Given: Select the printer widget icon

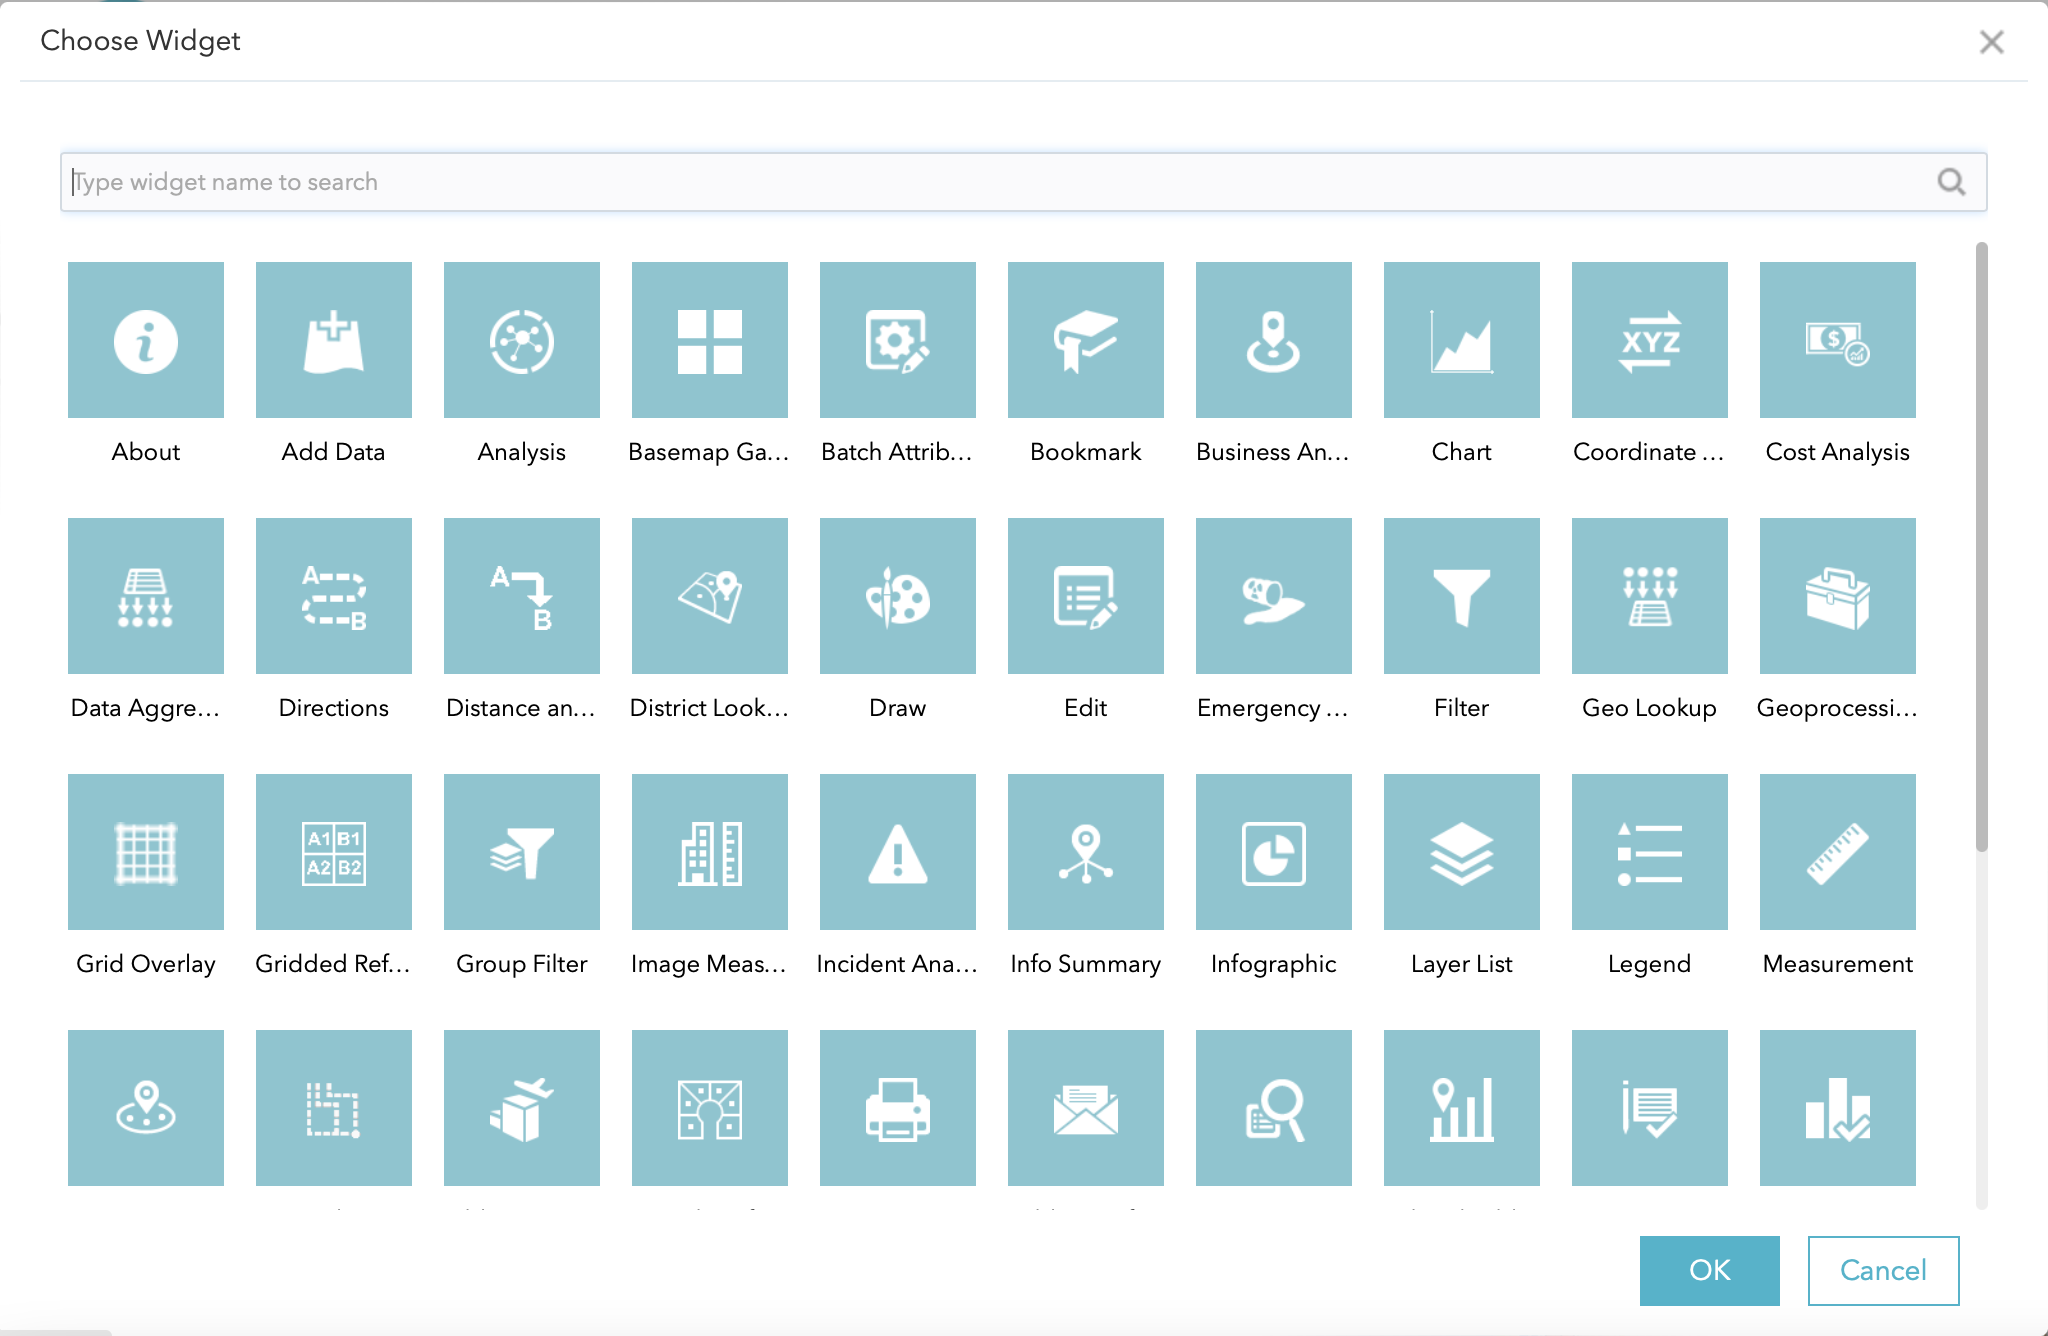Looking at the screenshot, I should (898, 1108).
